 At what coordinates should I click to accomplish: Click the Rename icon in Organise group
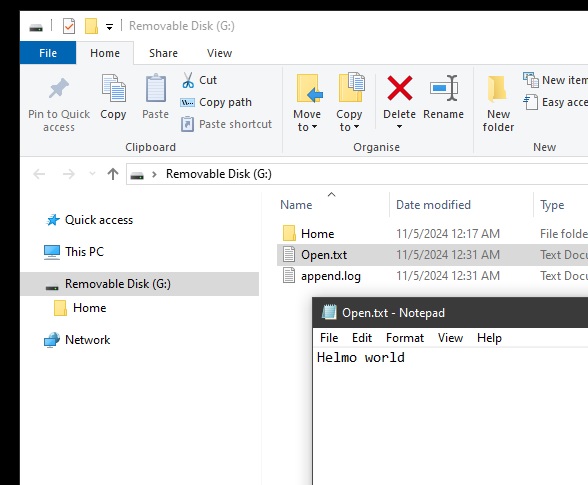tap(444, 88)
